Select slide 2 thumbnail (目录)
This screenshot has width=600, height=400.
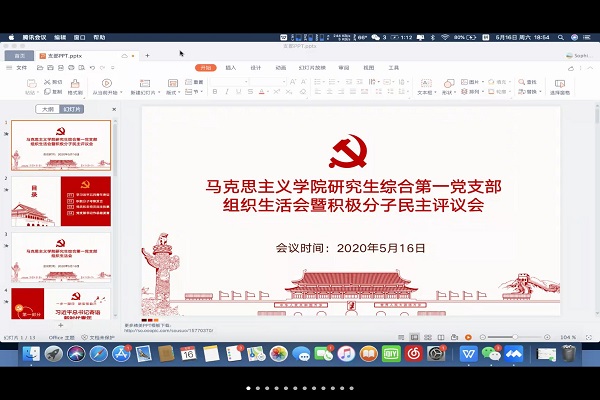pyautogui.click(x=61, y=201)
